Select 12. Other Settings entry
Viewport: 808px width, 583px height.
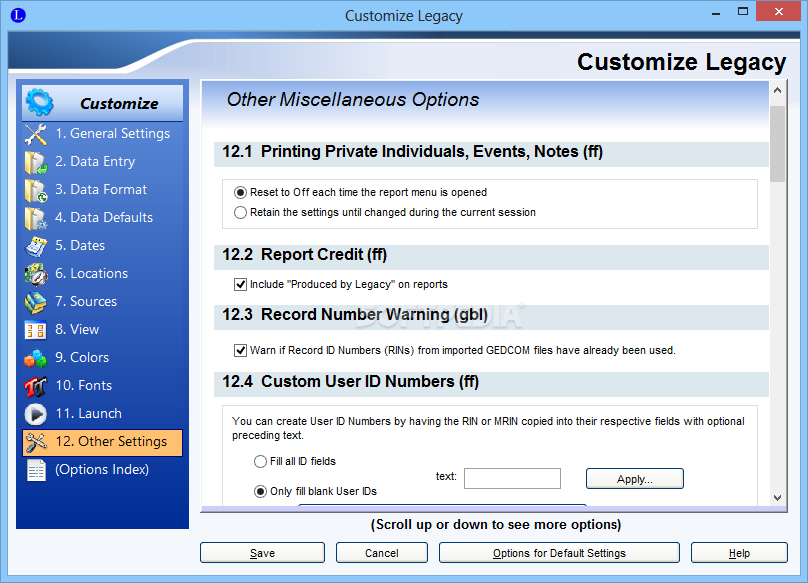click(x=103, y=443)
